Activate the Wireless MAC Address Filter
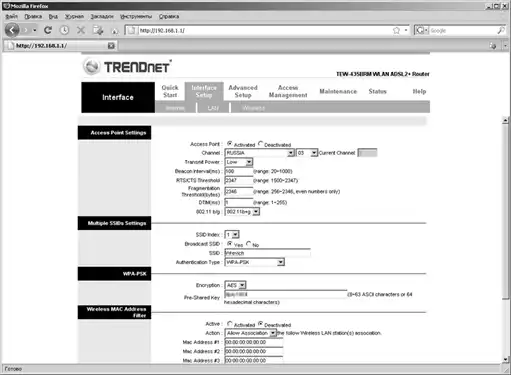This screenshot has width=511, height=375. [x=230, y=324]
